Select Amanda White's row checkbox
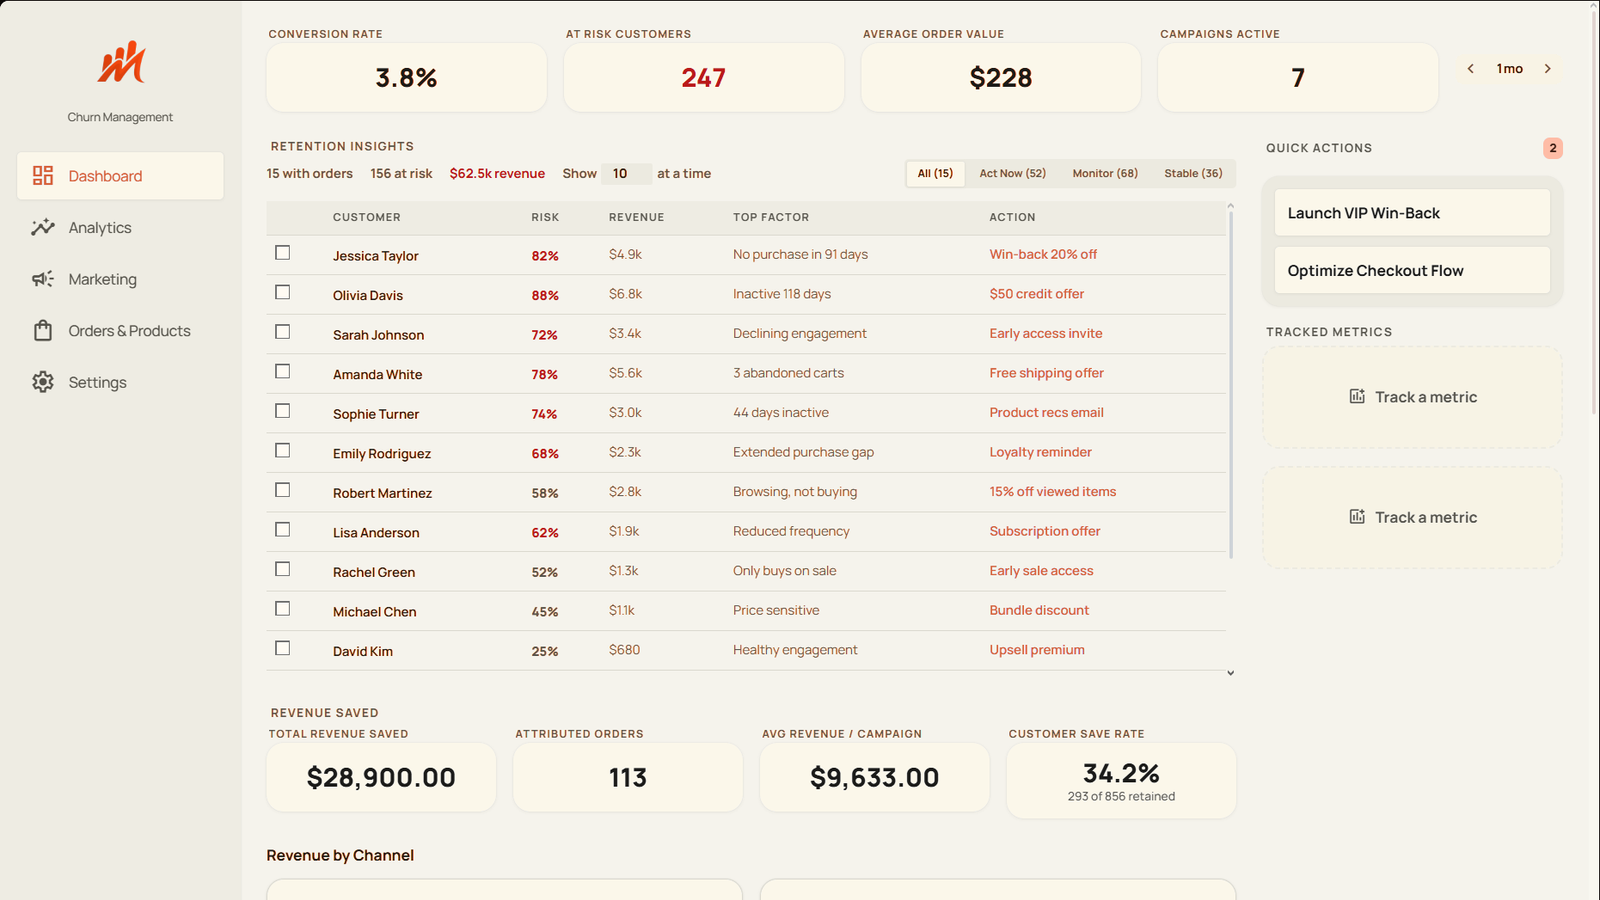Viewport: 1600px width, 900px height. pos(283,372)
